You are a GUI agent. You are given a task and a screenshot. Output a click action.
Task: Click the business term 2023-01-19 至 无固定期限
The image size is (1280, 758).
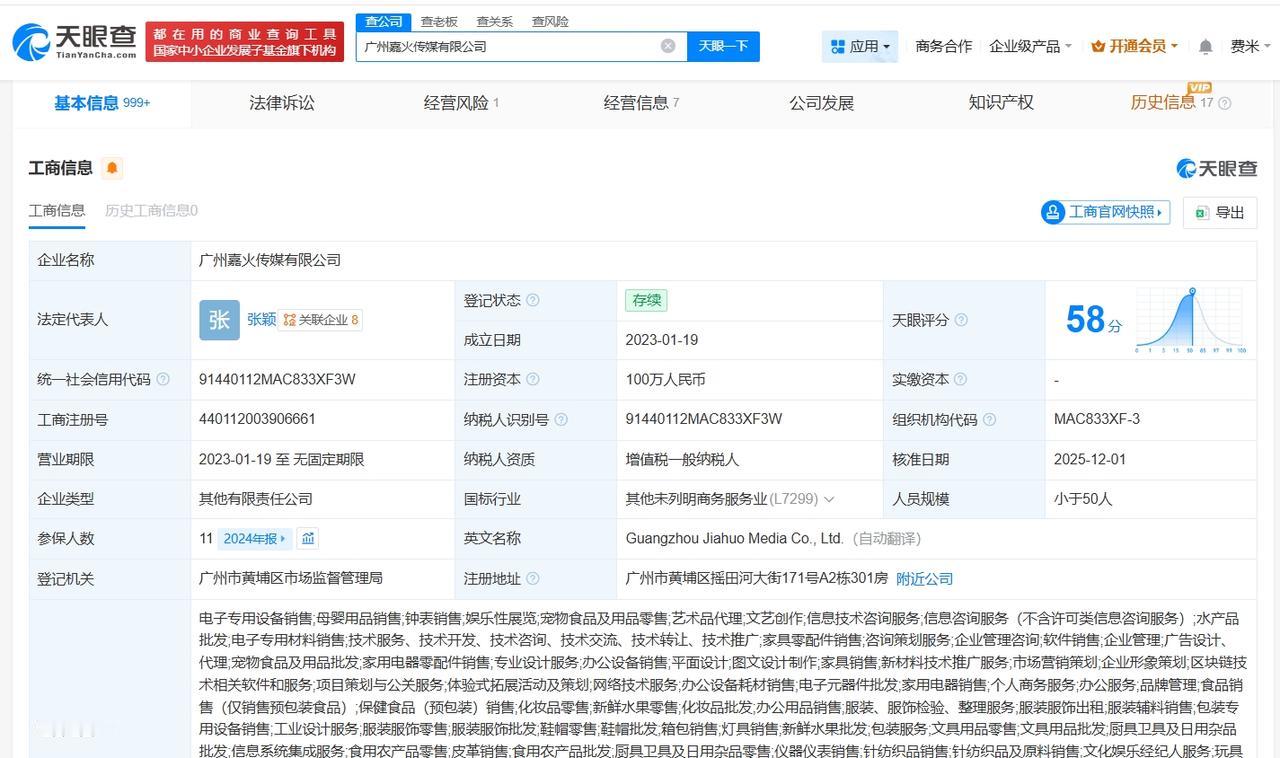282,459
